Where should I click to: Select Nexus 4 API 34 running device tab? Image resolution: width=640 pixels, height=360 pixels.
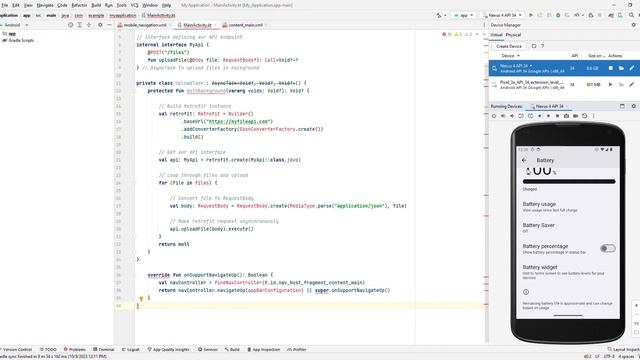tap(549, 106)
